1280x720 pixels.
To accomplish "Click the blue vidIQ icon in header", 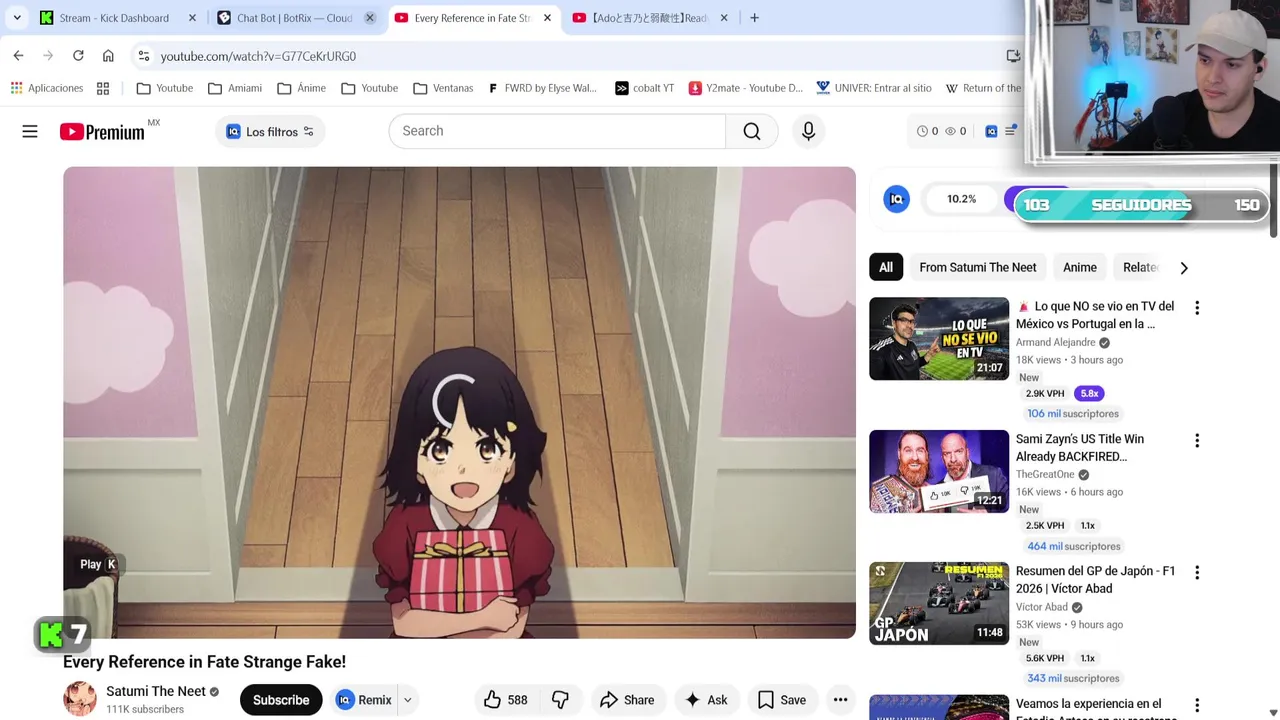I will coord(991,131).
